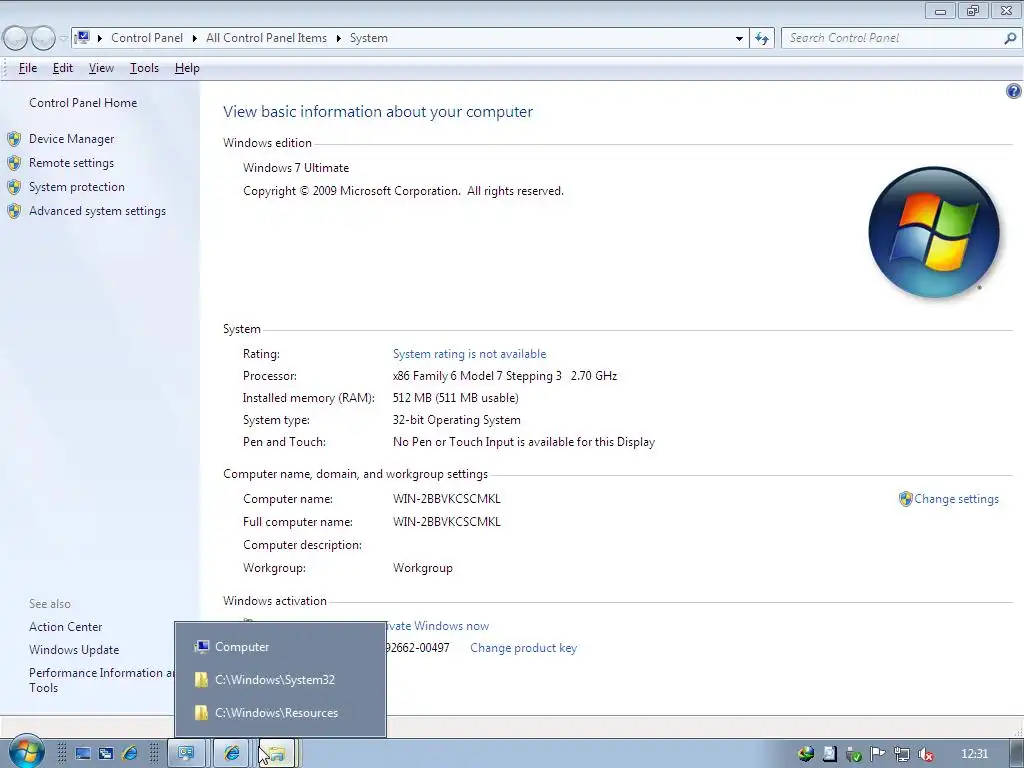Select Computer in the taskbar popup list

tap(280, 647)
